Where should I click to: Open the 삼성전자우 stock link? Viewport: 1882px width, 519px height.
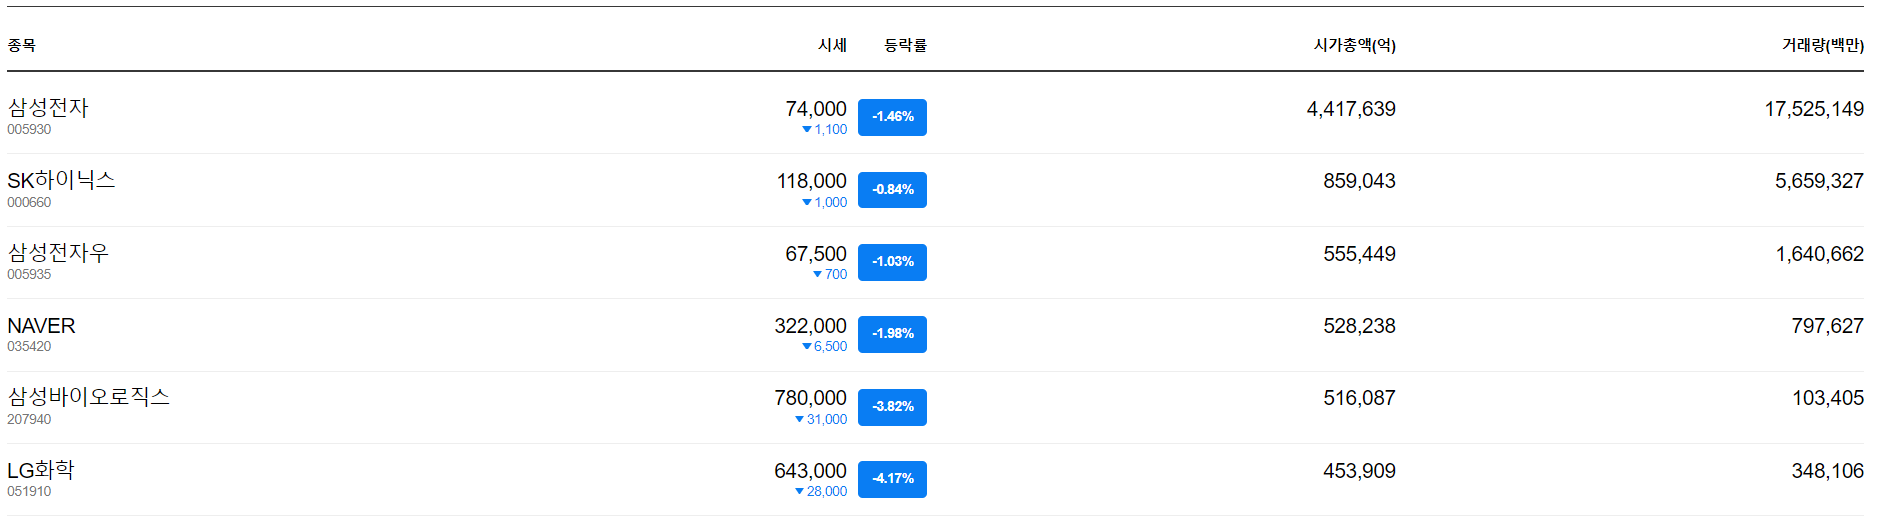click(x=58, y=253)
